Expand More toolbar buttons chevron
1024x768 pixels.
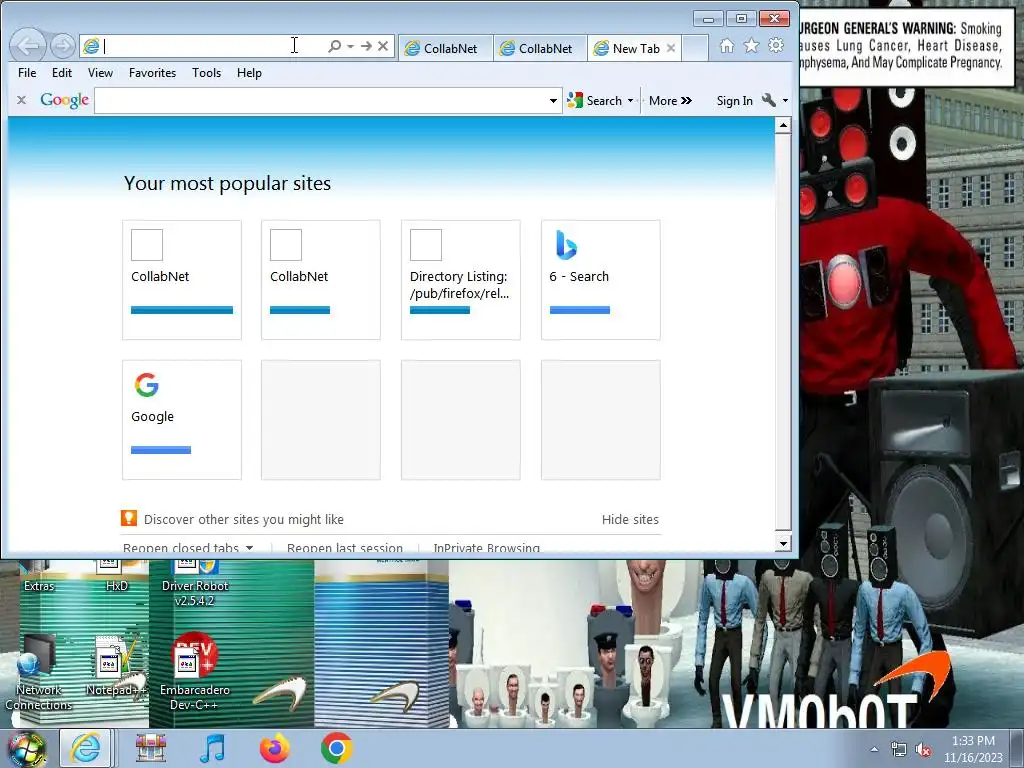click(x=670, y=101)
